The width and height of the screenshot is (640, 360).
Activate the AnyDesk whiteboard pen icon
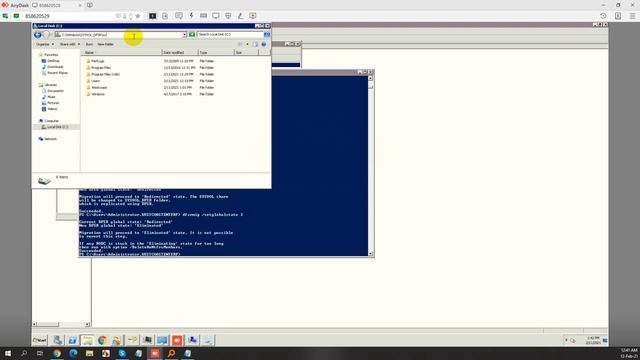click(240, 16)
